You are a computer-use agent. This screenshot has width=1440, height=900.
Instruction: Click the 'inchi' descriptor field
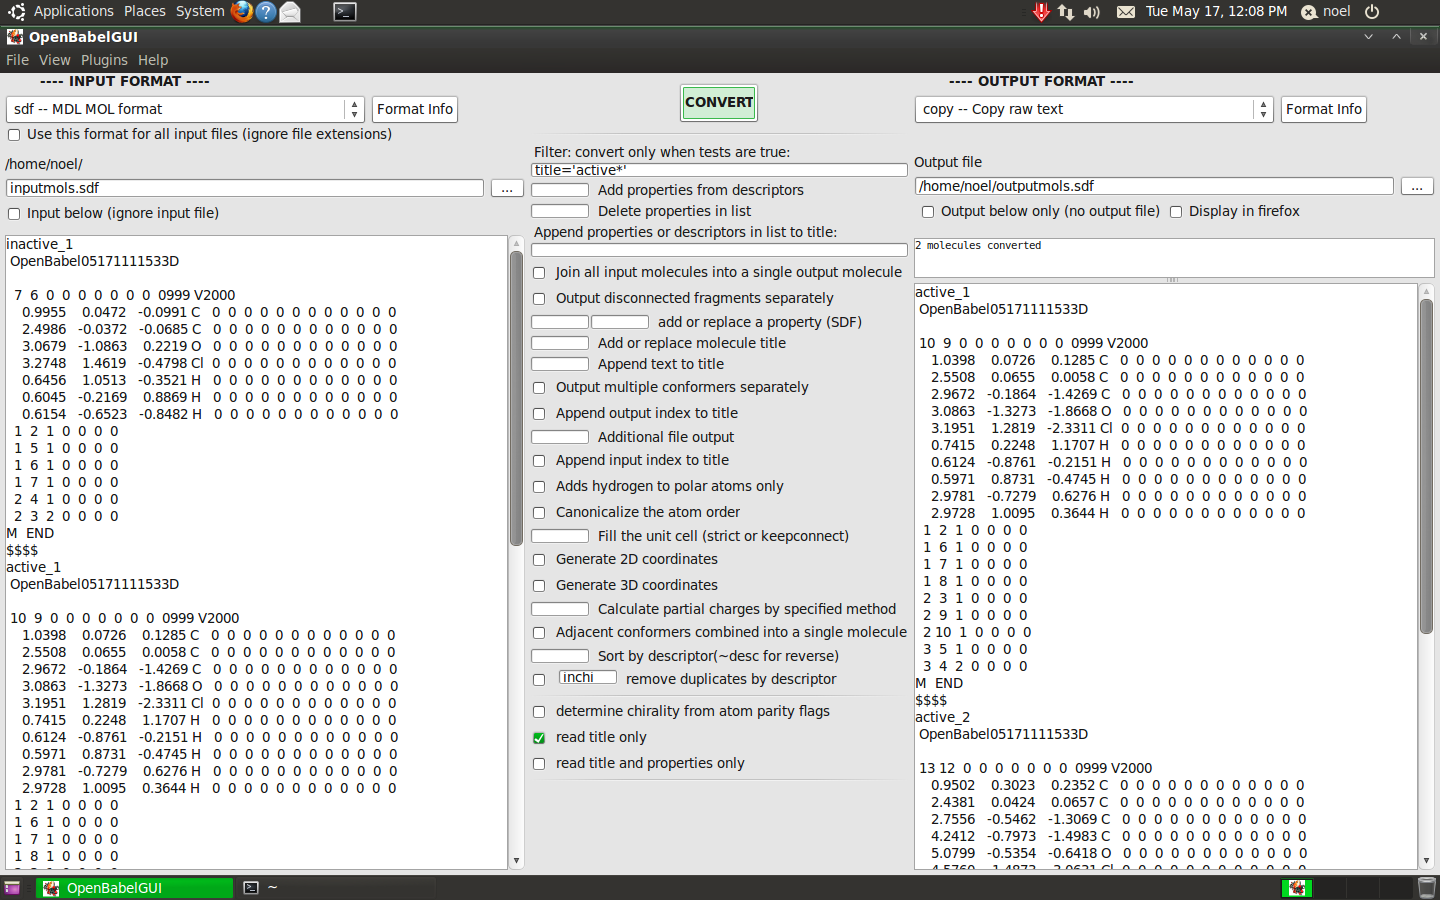(x=588, y=678)
